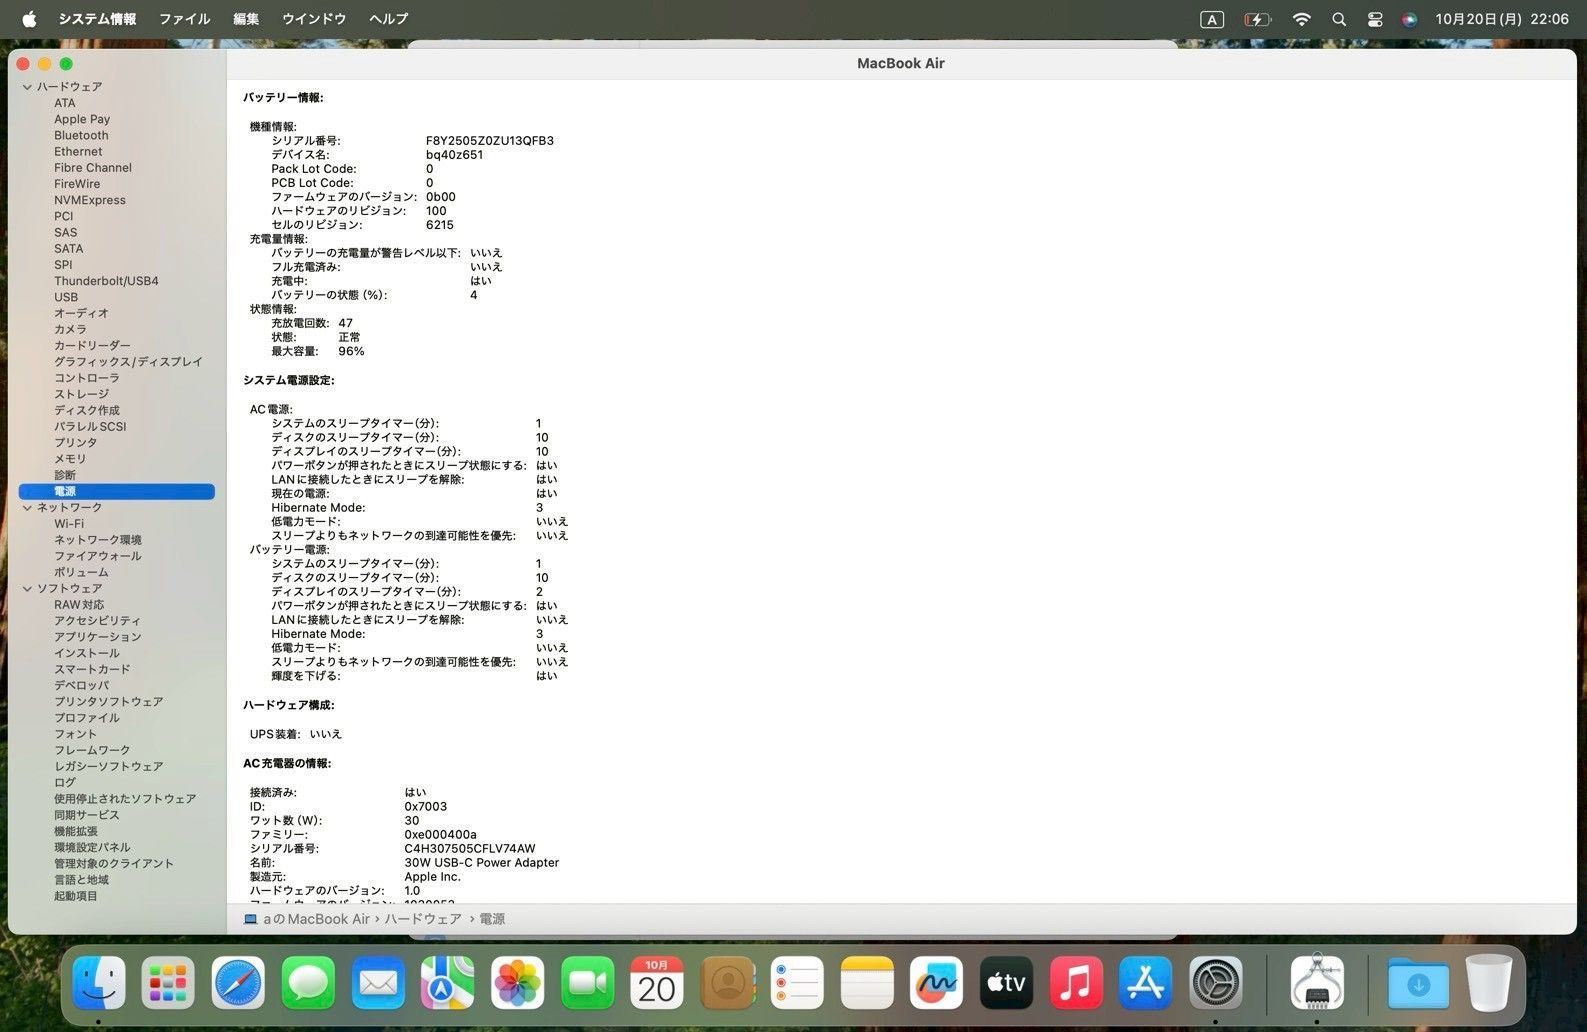This screenshot has width=1587, height=1032.
Task: Select Thunderbolt/USB4 in the sidebar
Action: 106,281
